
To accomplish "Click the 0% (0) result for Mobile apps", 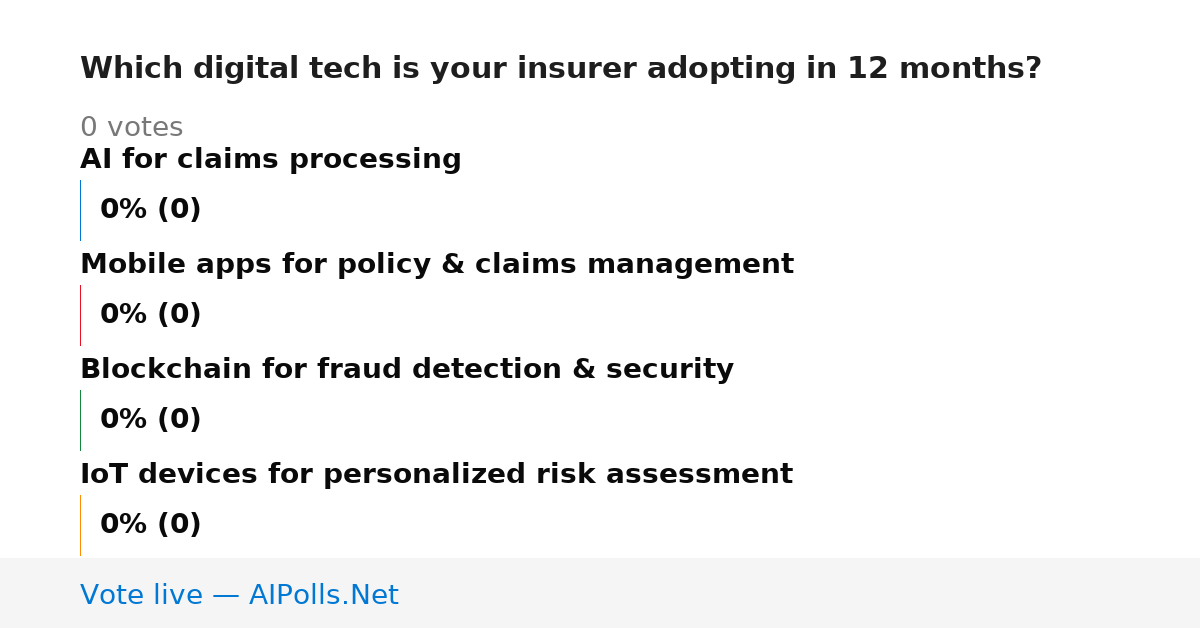I will 151,315.
